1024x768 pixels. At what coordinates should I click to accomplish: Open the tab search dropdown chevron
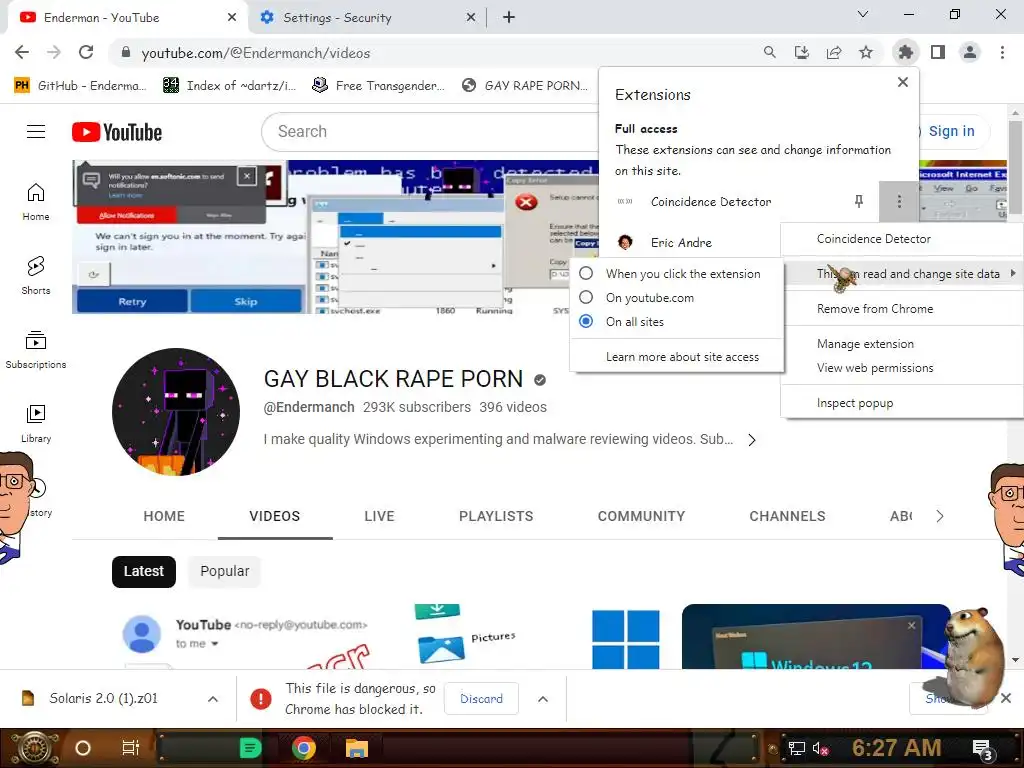click(x=863, y=14)
